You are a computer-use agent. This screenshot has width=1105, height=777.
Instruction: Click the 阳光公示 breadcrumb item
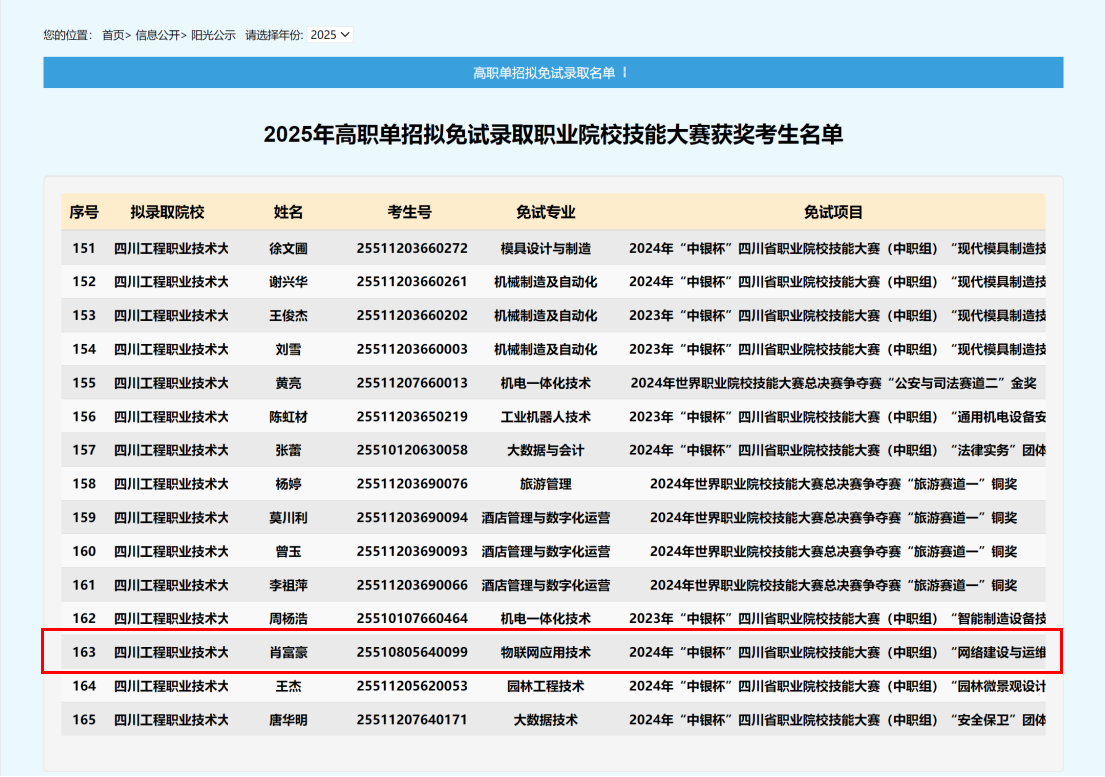coord(214,35)
